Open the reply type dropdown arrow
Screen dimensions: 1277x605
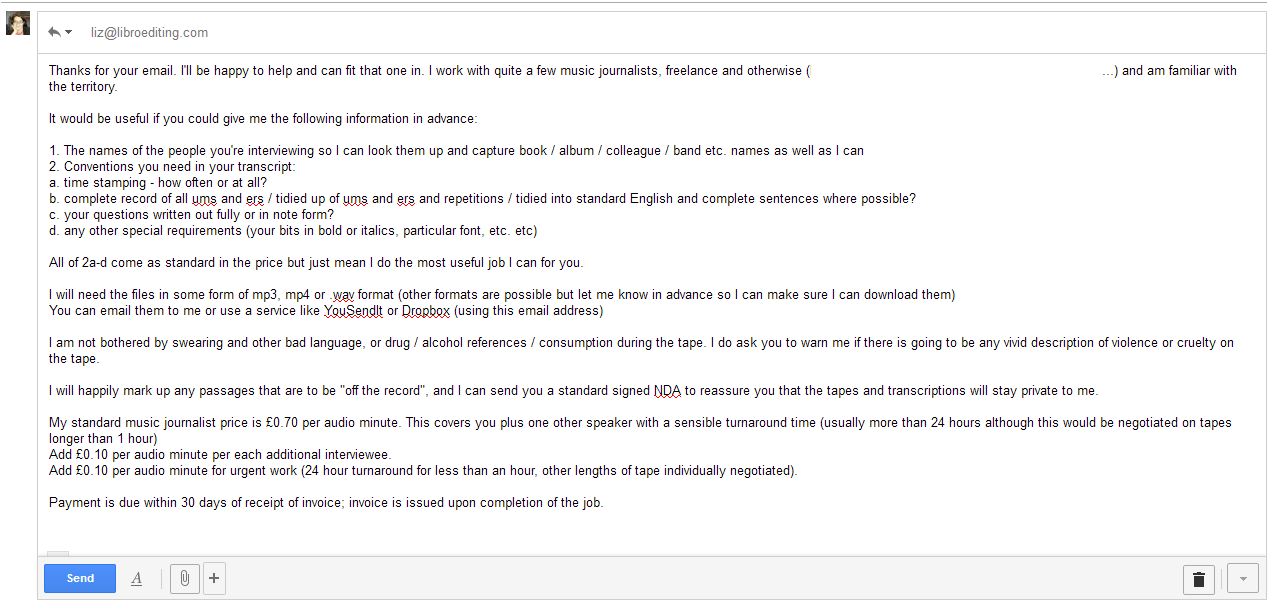point(68,32)
